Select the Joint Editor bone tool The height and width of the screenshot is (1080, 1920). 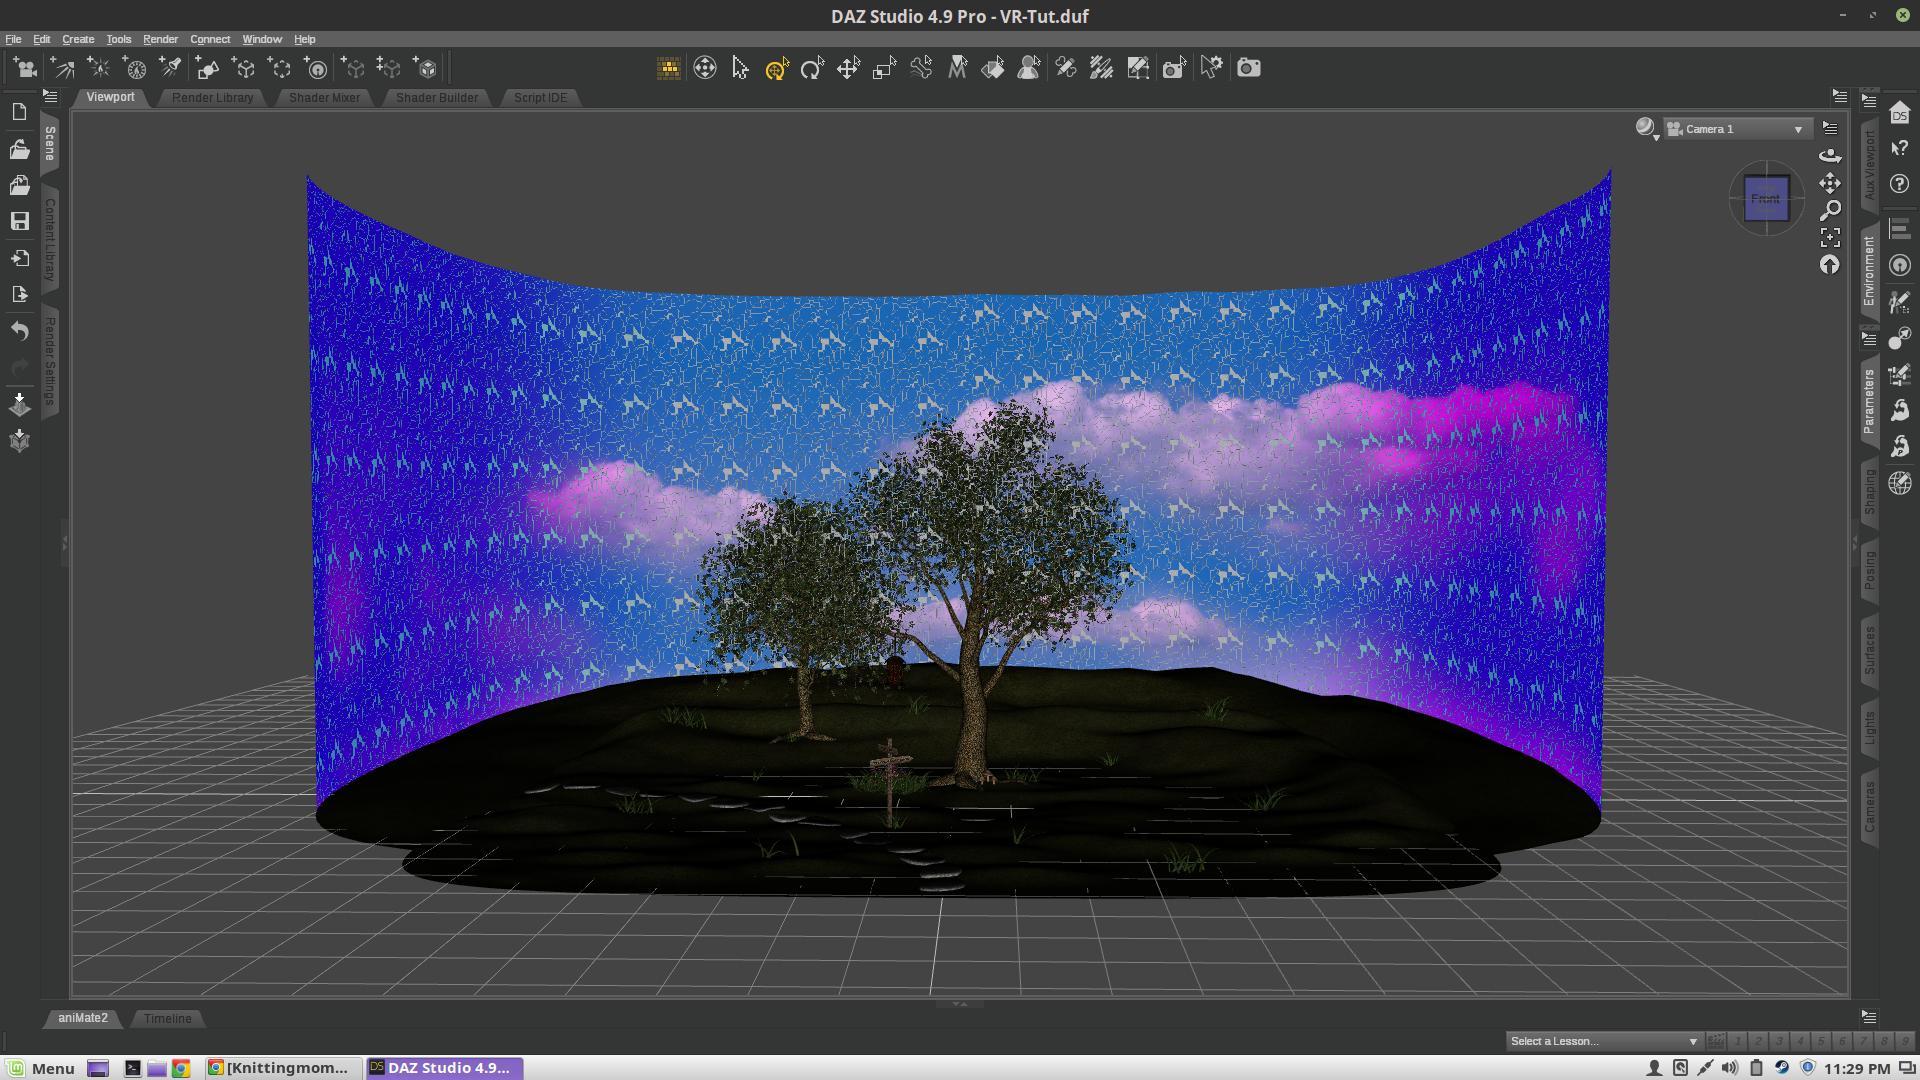pos(920,68)
